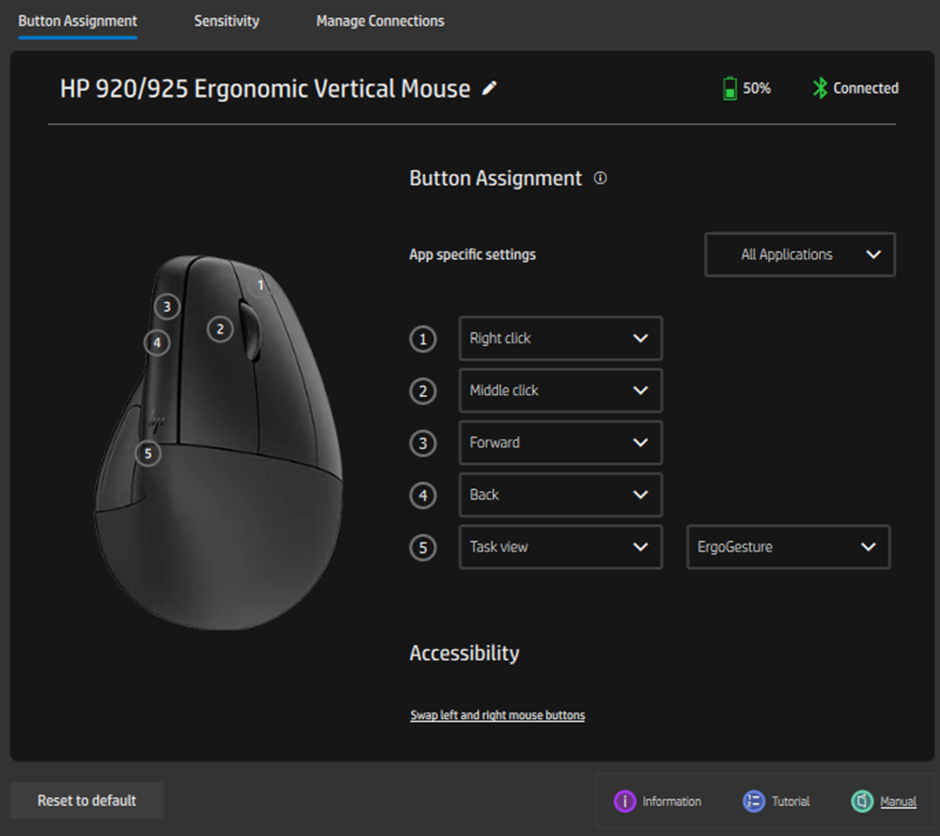Open the Middle click assignment dropdown

pos(561,391)
